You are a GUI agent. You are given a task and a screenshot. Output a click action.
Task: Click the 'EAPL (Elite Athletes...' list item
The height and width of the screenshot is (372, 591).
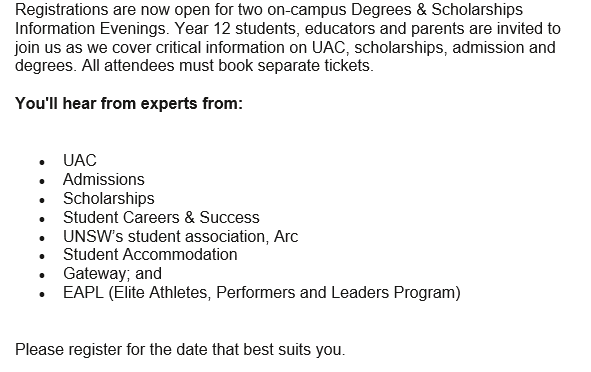262,292
